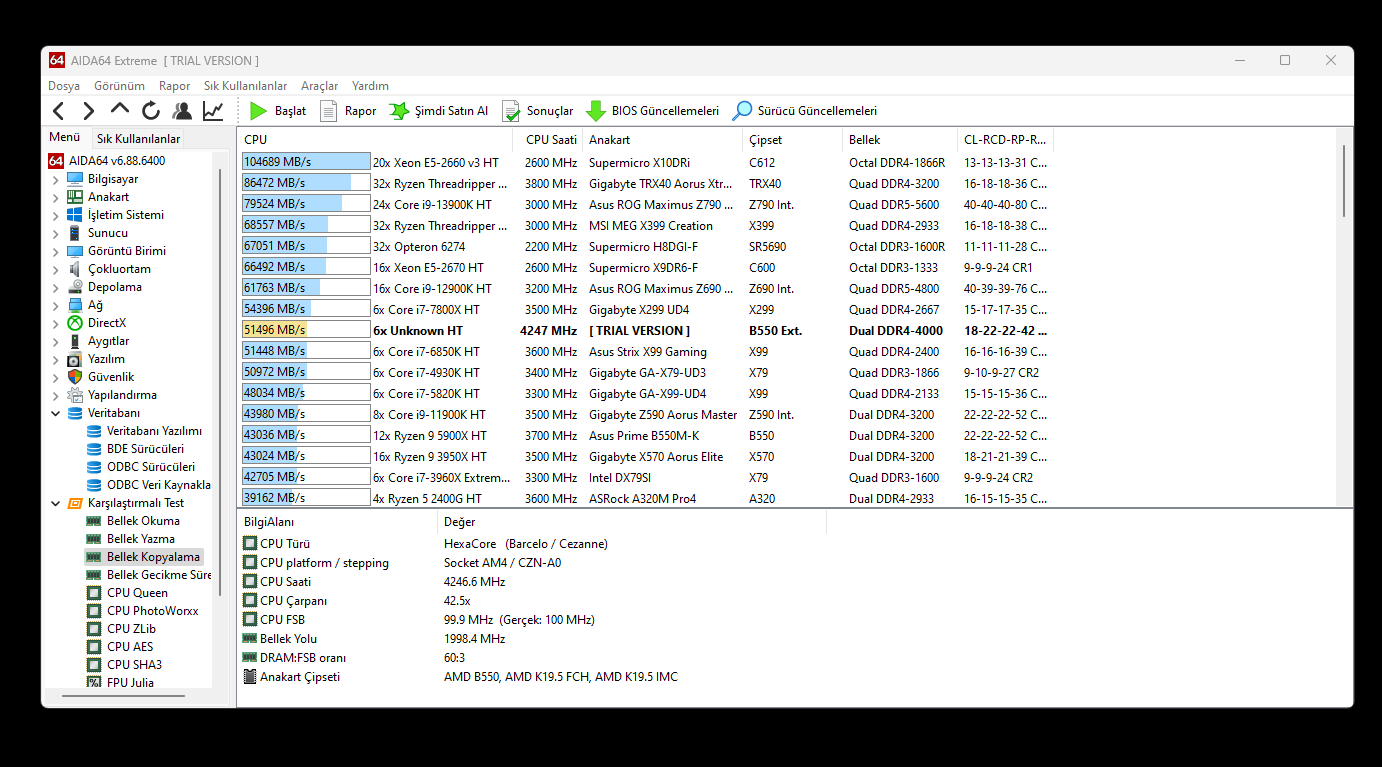Select Bellek Okuma benchmark
1382x767 pixels.
coord(144,521)
